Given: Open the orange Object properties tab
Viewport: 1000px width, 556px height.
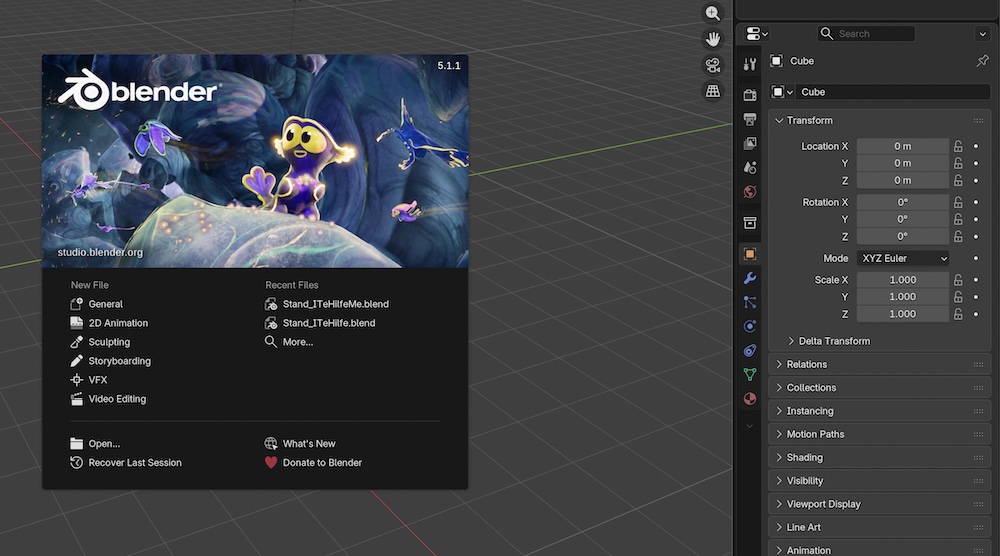Looking at the screenshot, I should 750,254.
